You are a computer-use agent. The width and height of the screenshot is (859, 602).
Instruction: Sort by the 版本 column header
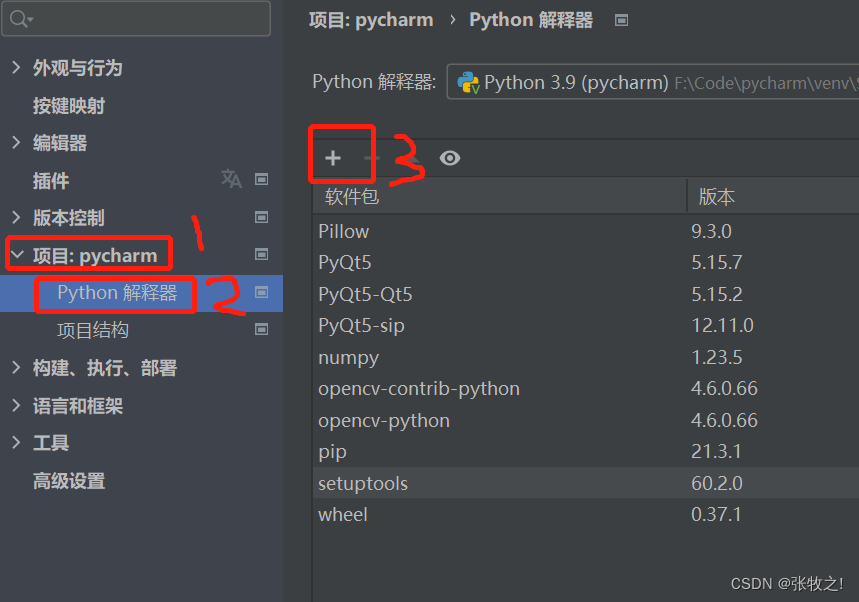click(774, 196)
